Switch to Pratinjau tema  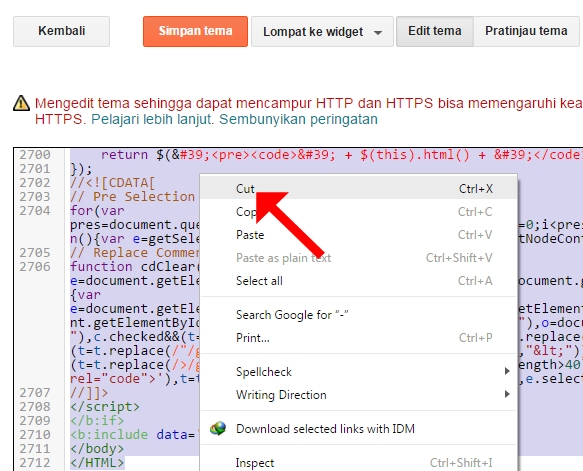(x=526, y=31)
